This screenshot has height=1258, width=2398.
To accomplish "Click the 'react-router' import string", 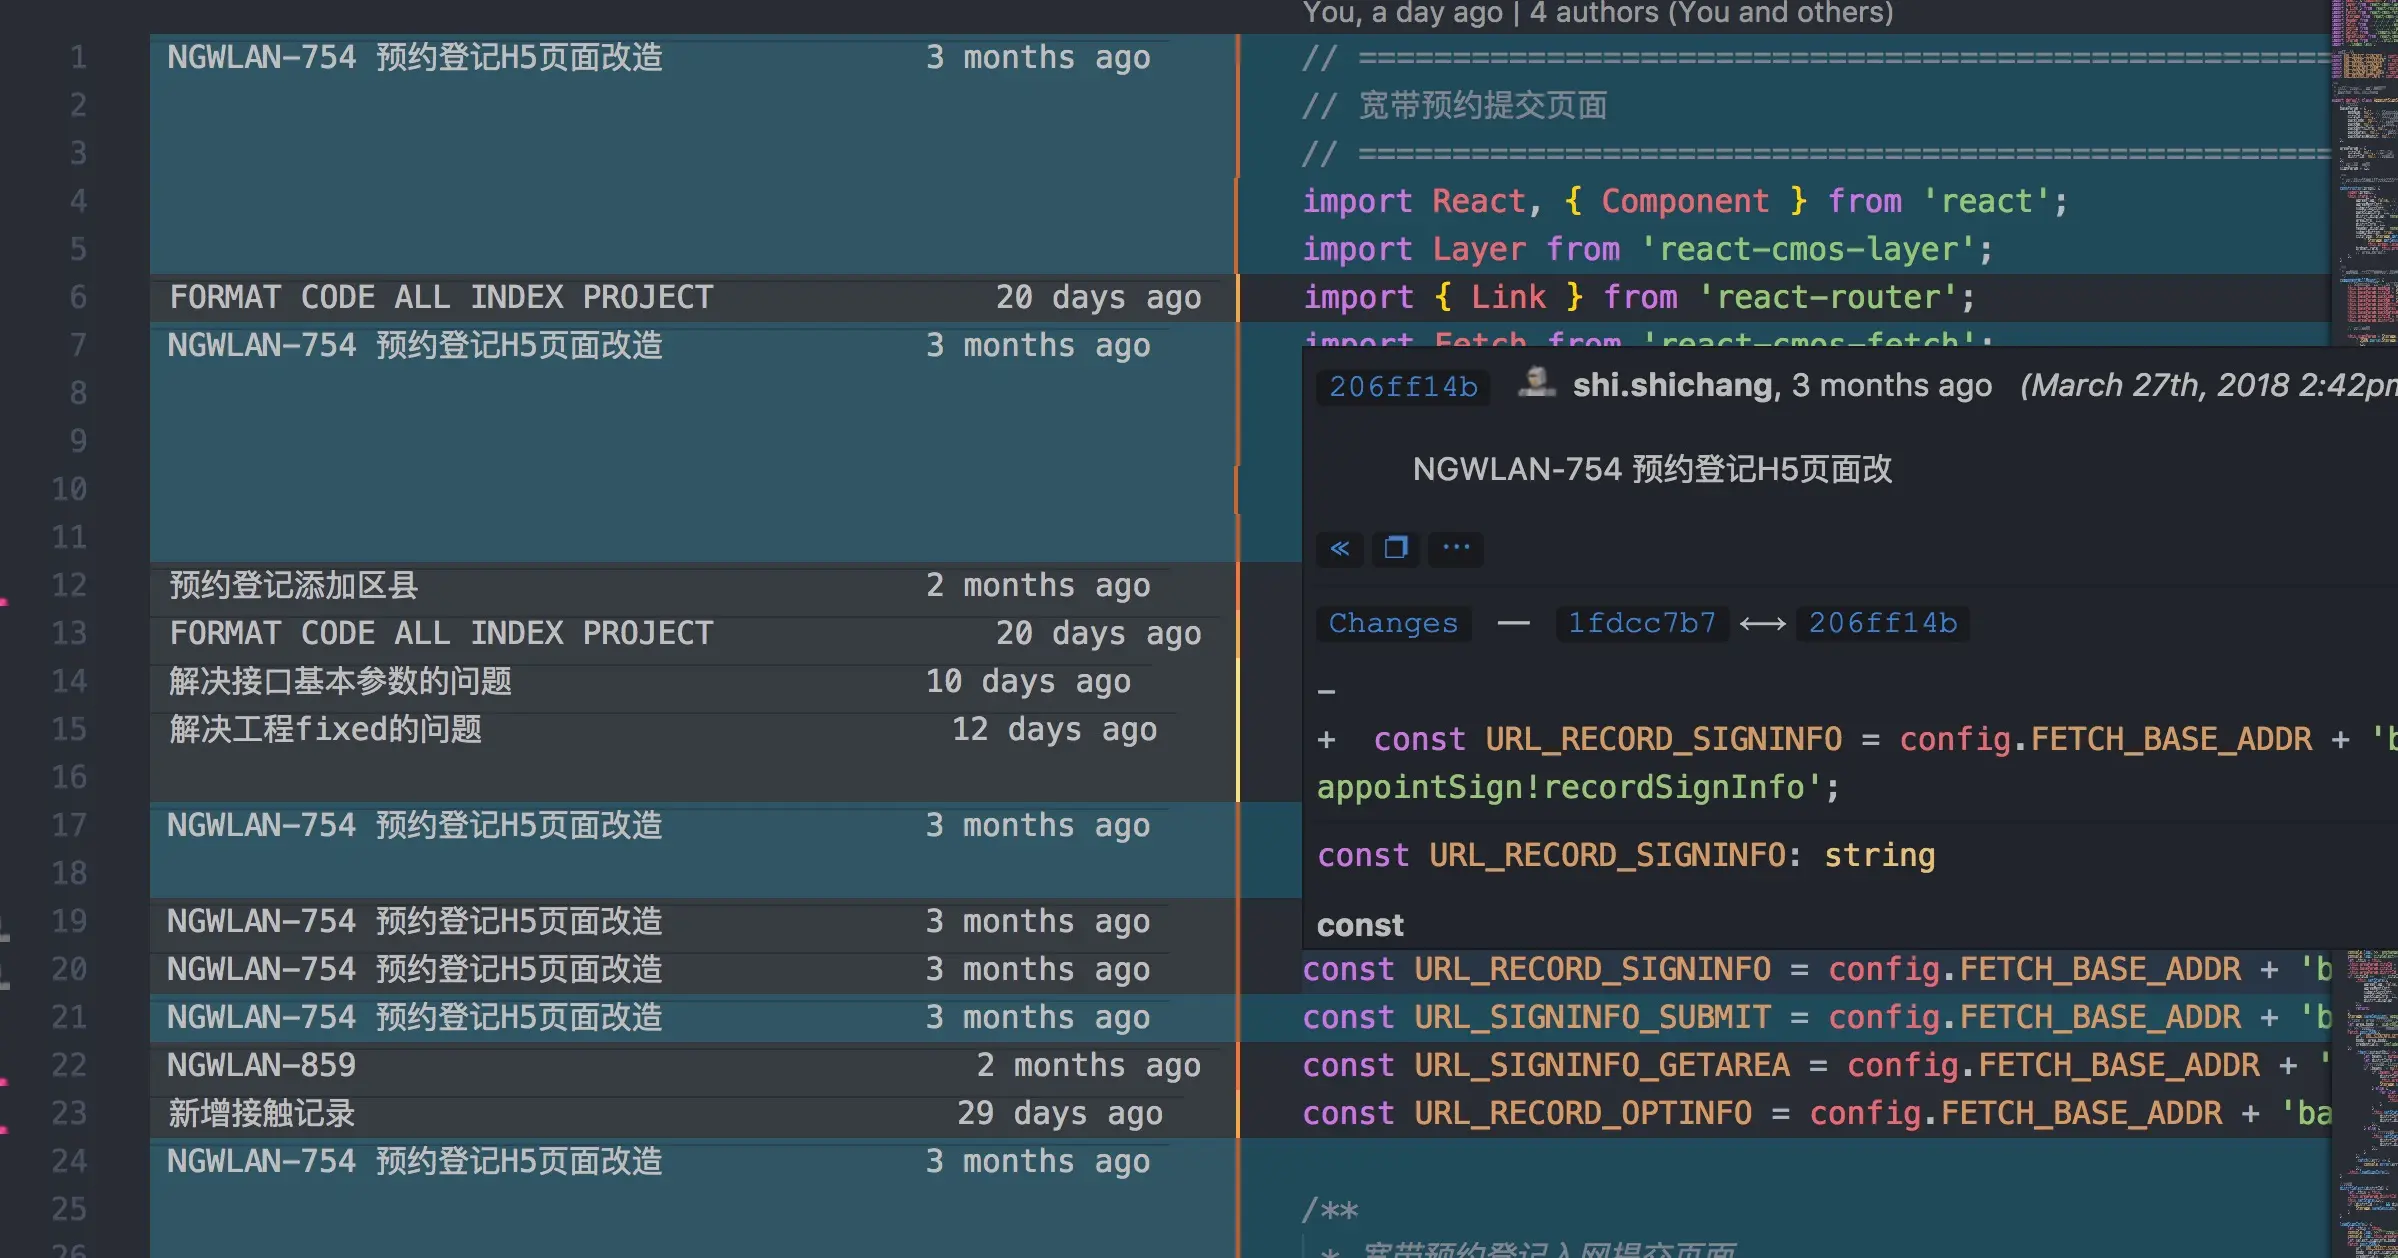I will click(x=1827, y=297).
